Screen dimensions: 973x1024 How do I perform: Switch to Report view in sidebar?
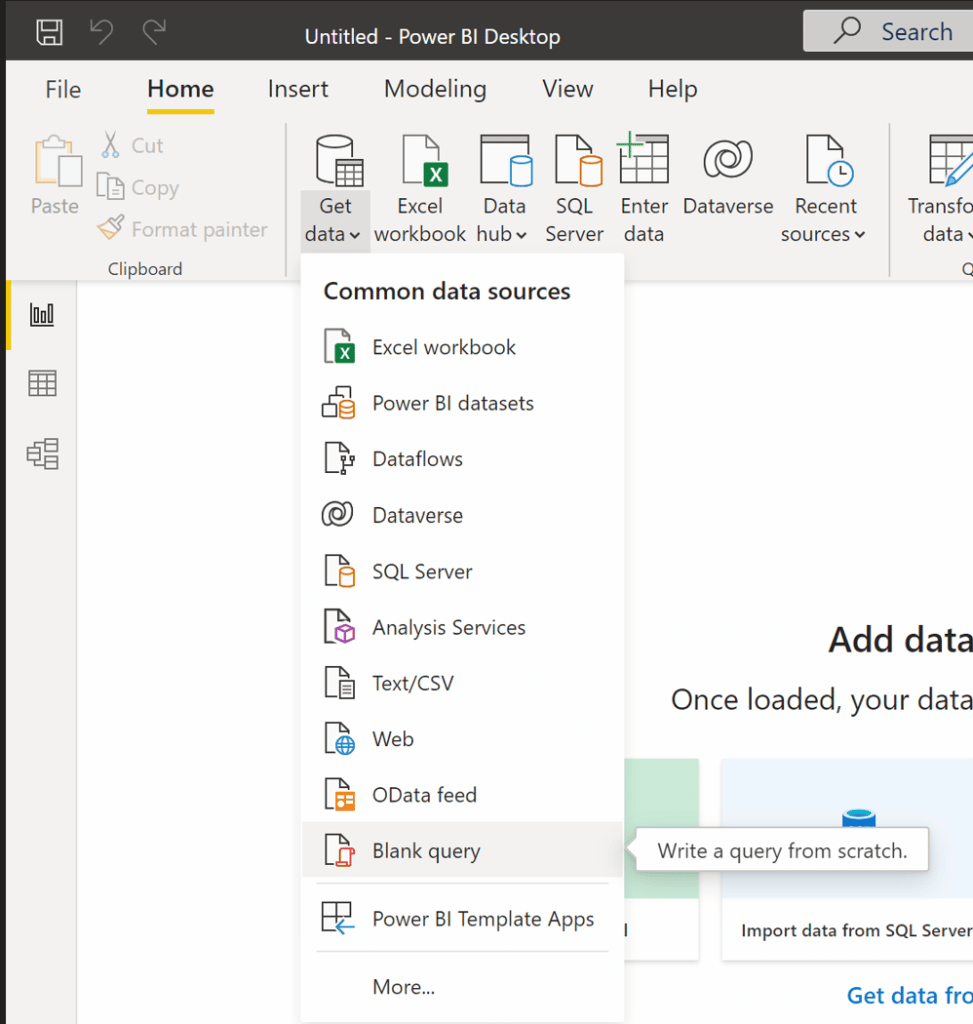tap(42, 315)
